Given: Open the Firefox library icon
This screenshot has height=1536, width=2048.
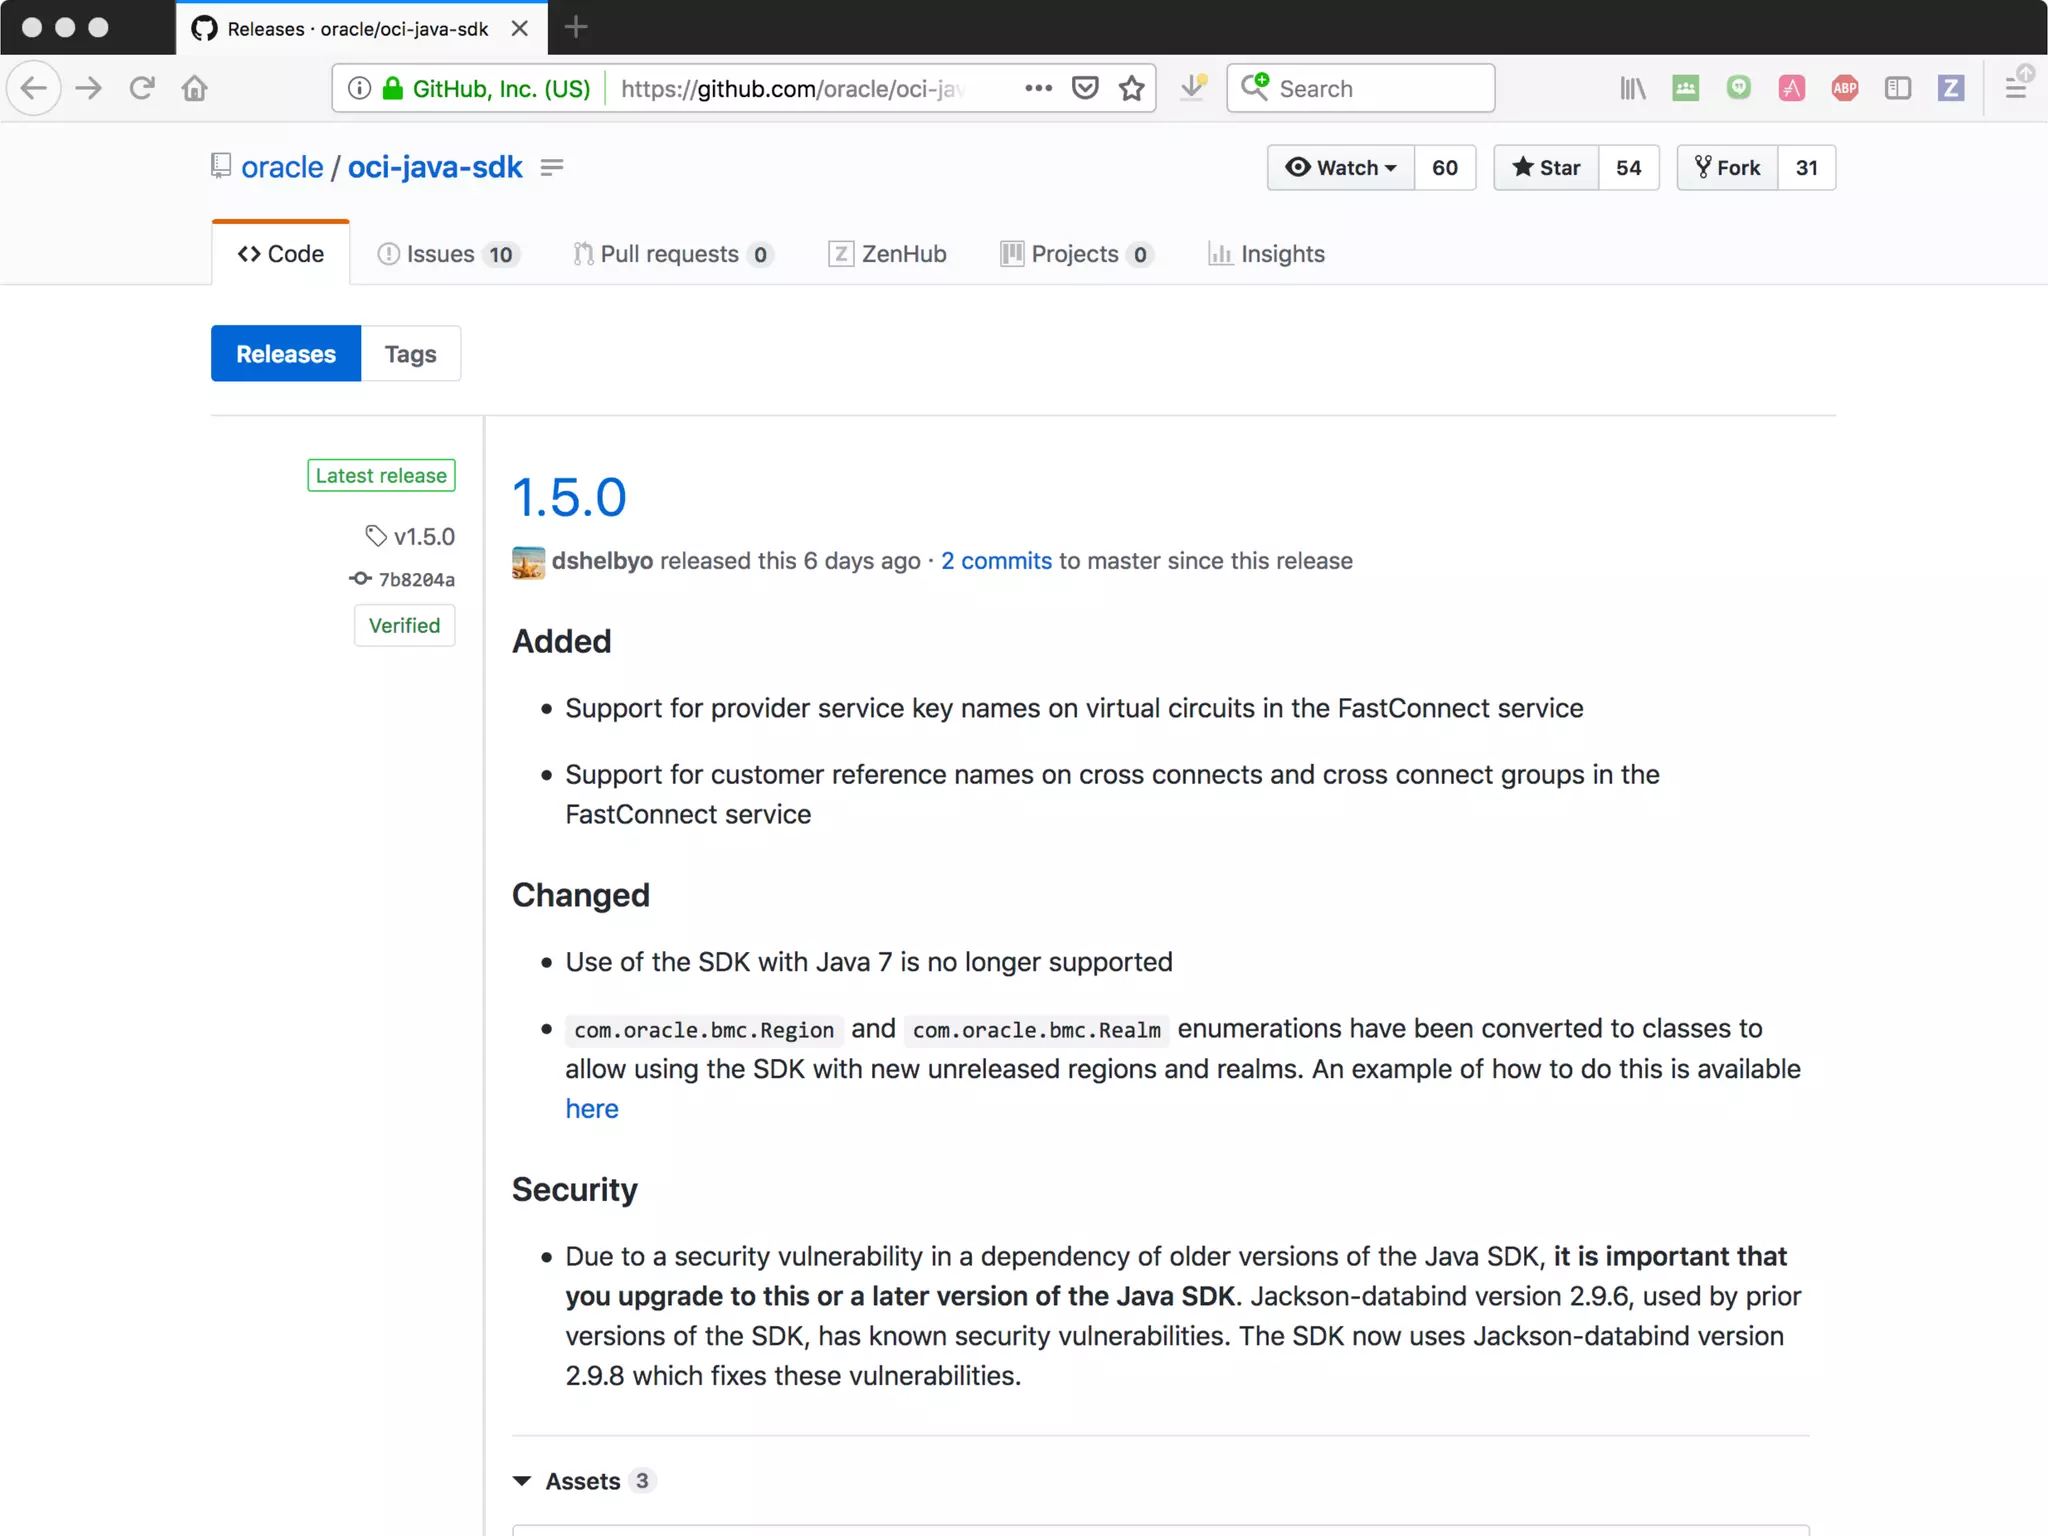Looking at the screenshot, I should click(x=1632, y=88).
